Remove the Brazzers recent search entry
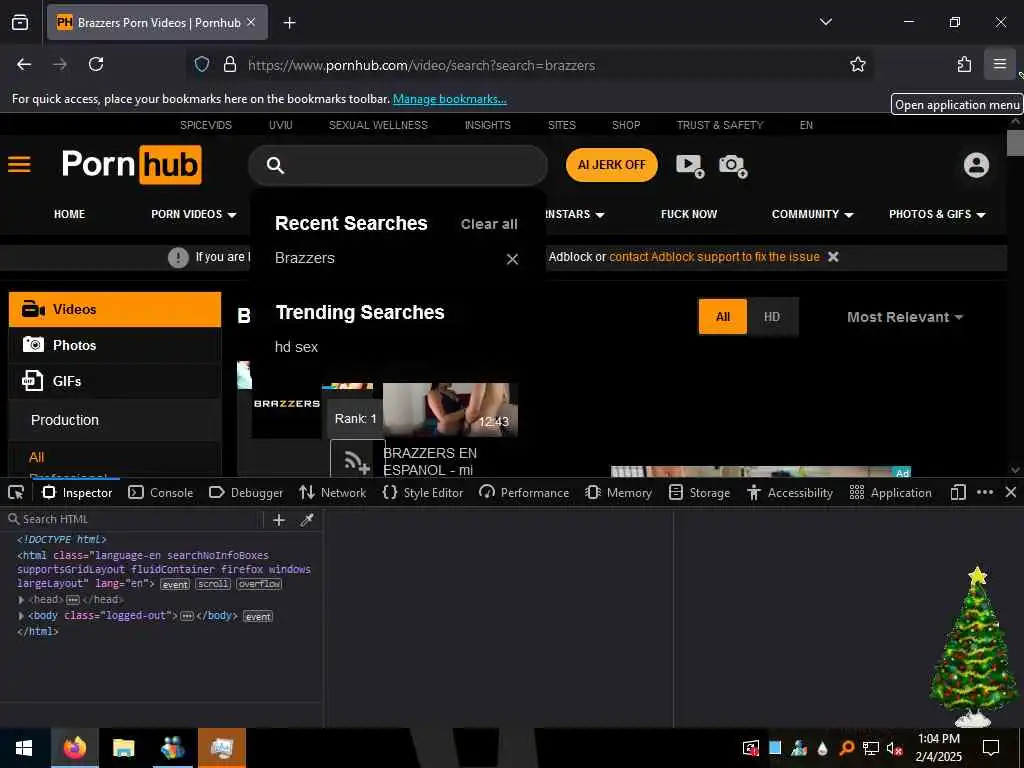The width and height of the screenshot is (1024, 768). coord(513,259)
